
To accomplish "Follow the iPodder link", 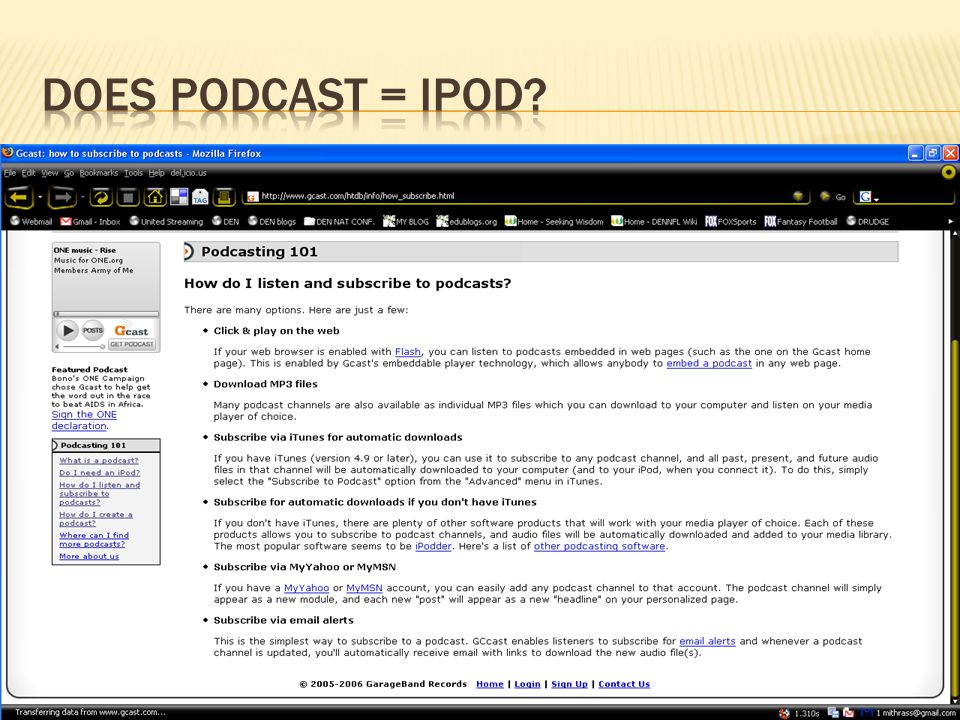I will [433, 546].
